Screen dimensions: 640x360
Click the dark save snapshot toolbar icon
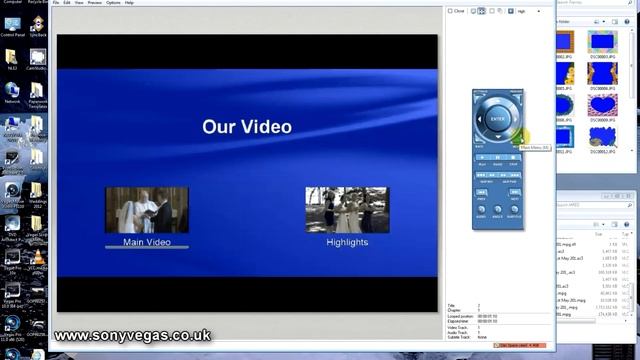point(511,11)
